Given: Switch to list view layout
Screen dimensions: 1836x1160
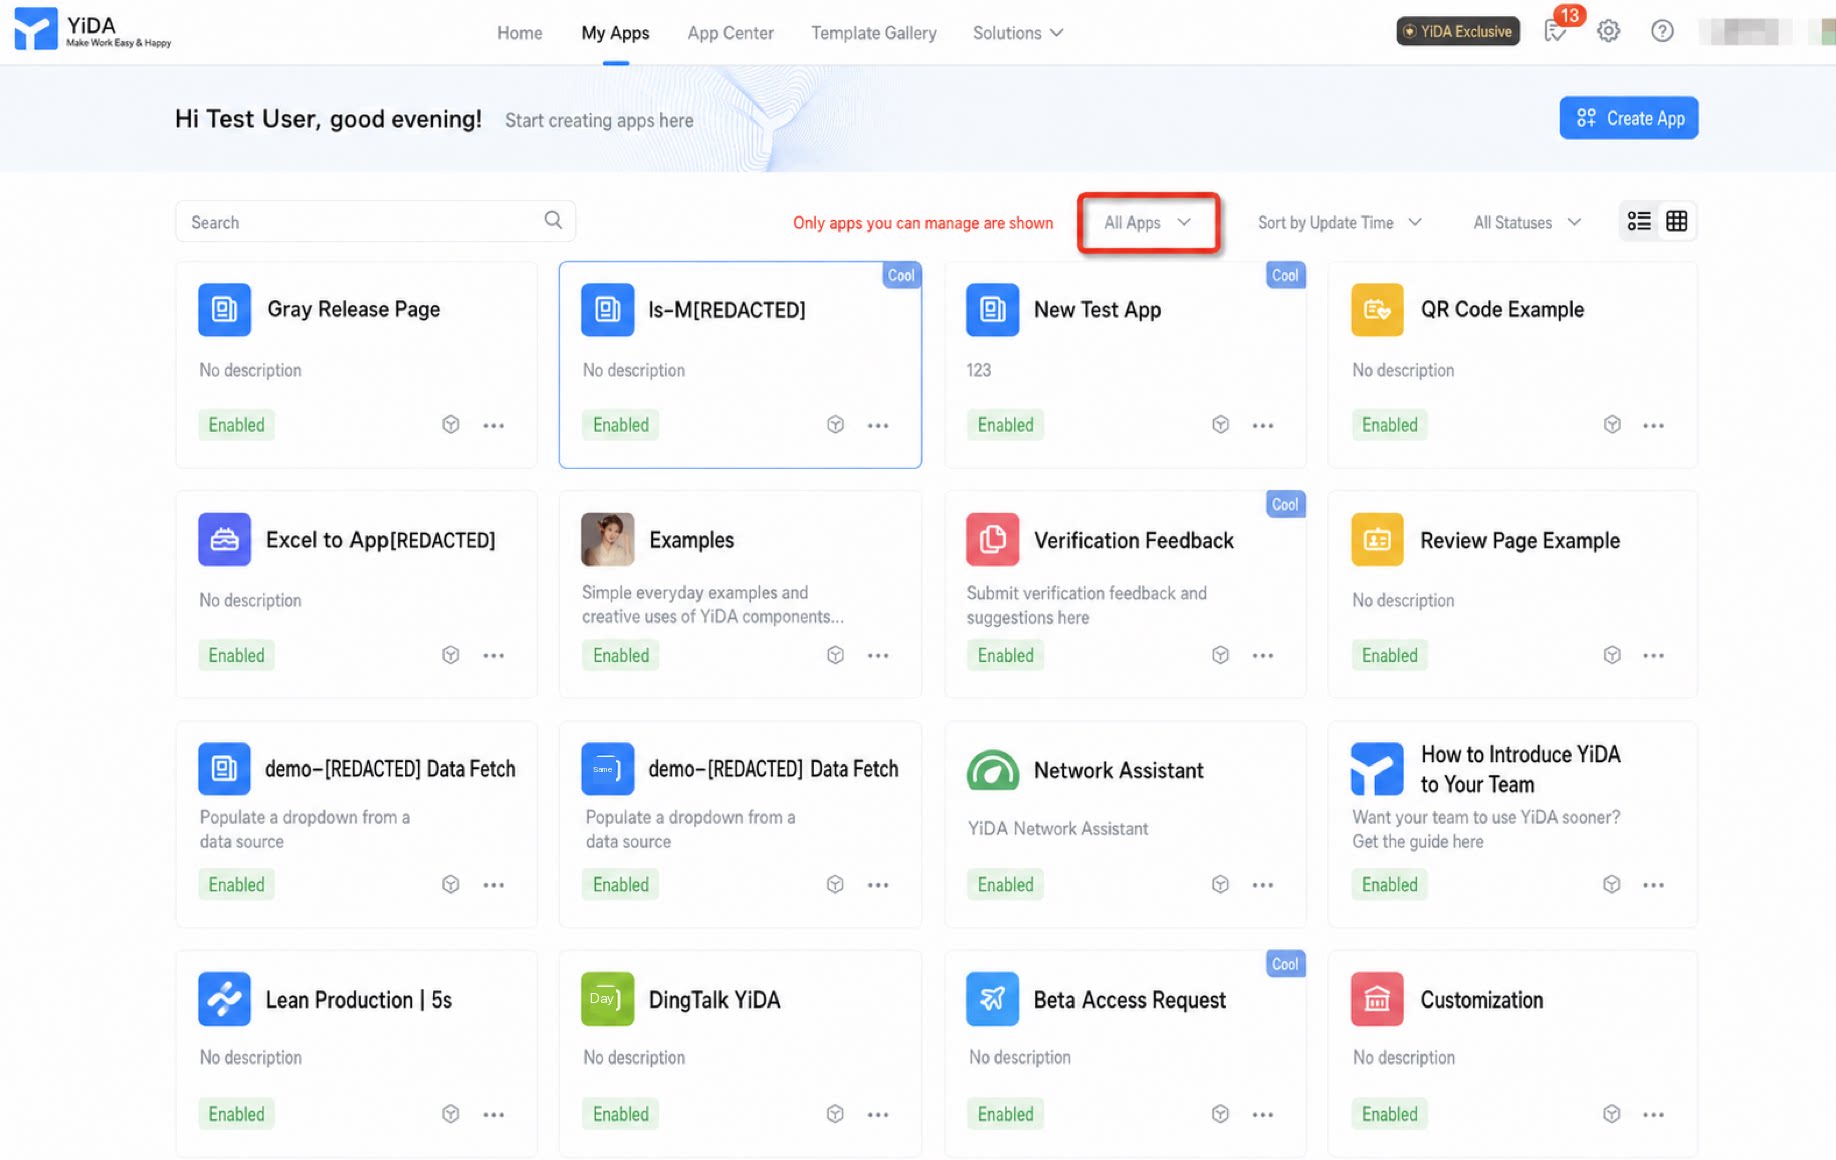Looking at the screenshot, I should (x=1639, y=221).
